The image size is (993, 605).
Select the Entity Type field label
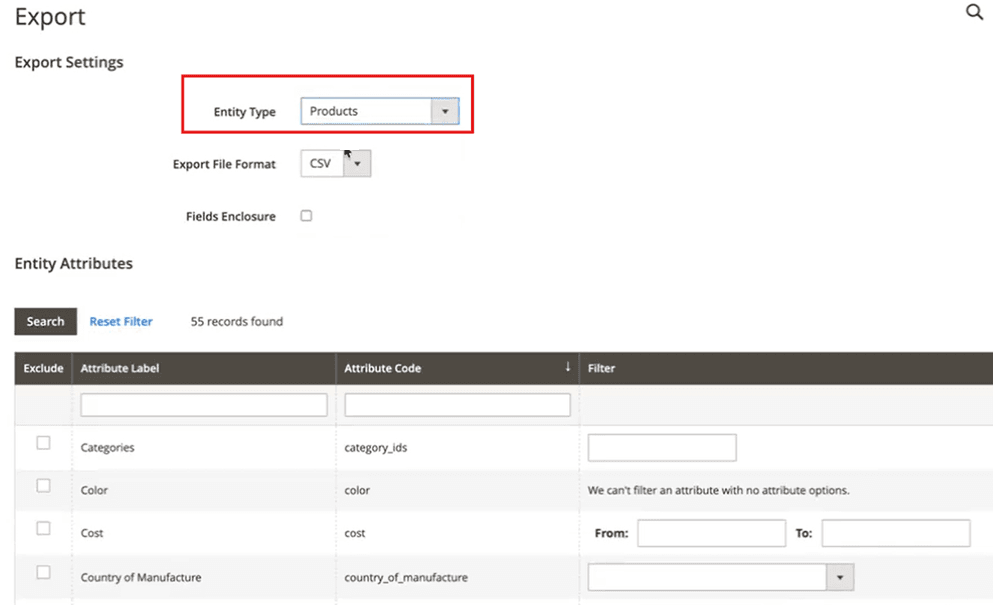(244, 111)
